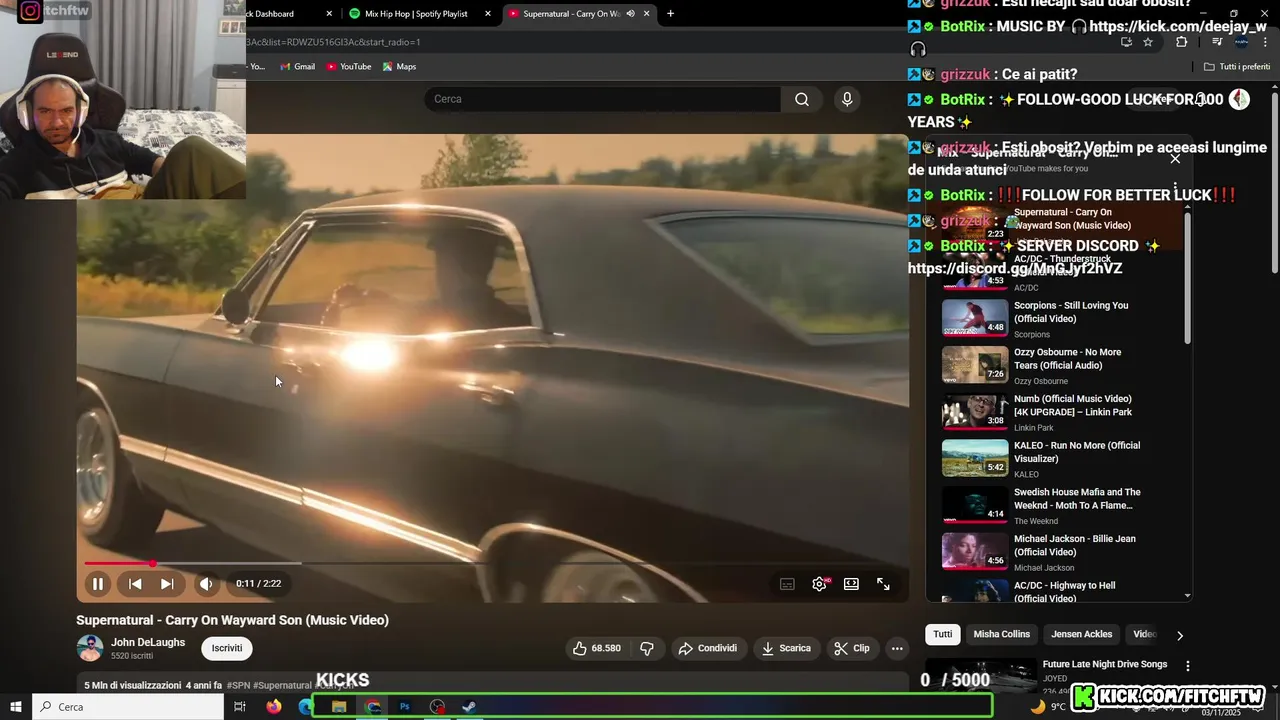Pause the Supernatural music video

point(98,584)
